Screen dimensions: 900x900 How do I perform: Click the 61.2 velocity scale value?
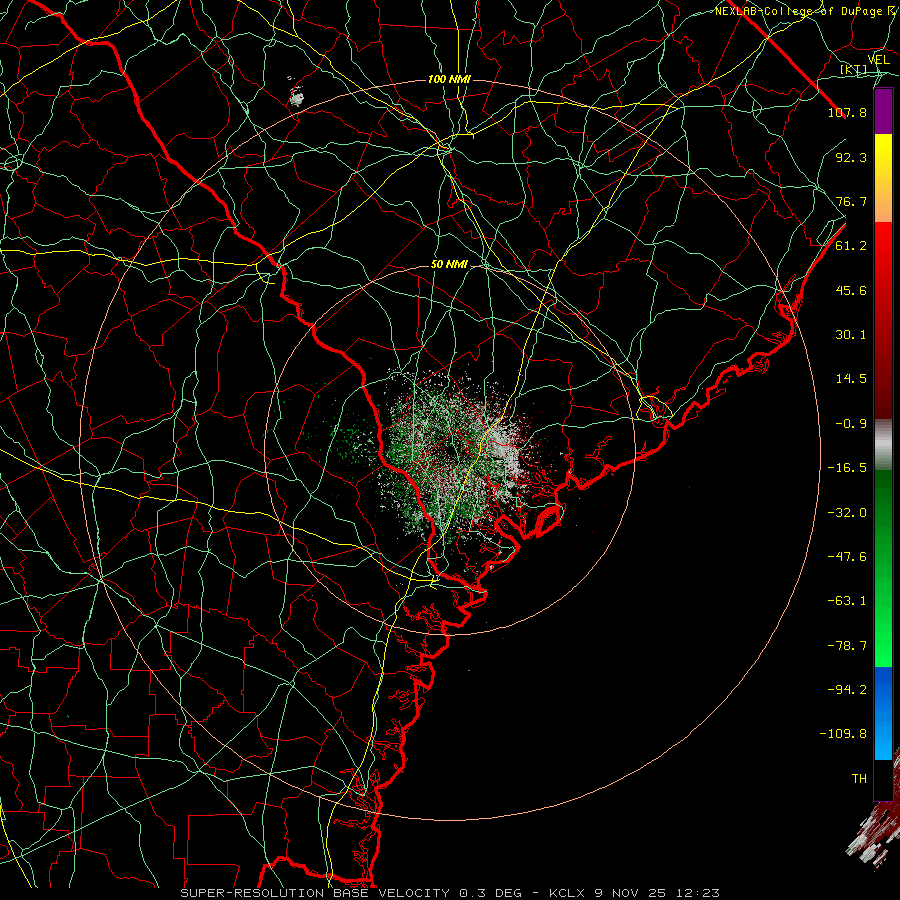pyautogui.click(x=851, y=246)
